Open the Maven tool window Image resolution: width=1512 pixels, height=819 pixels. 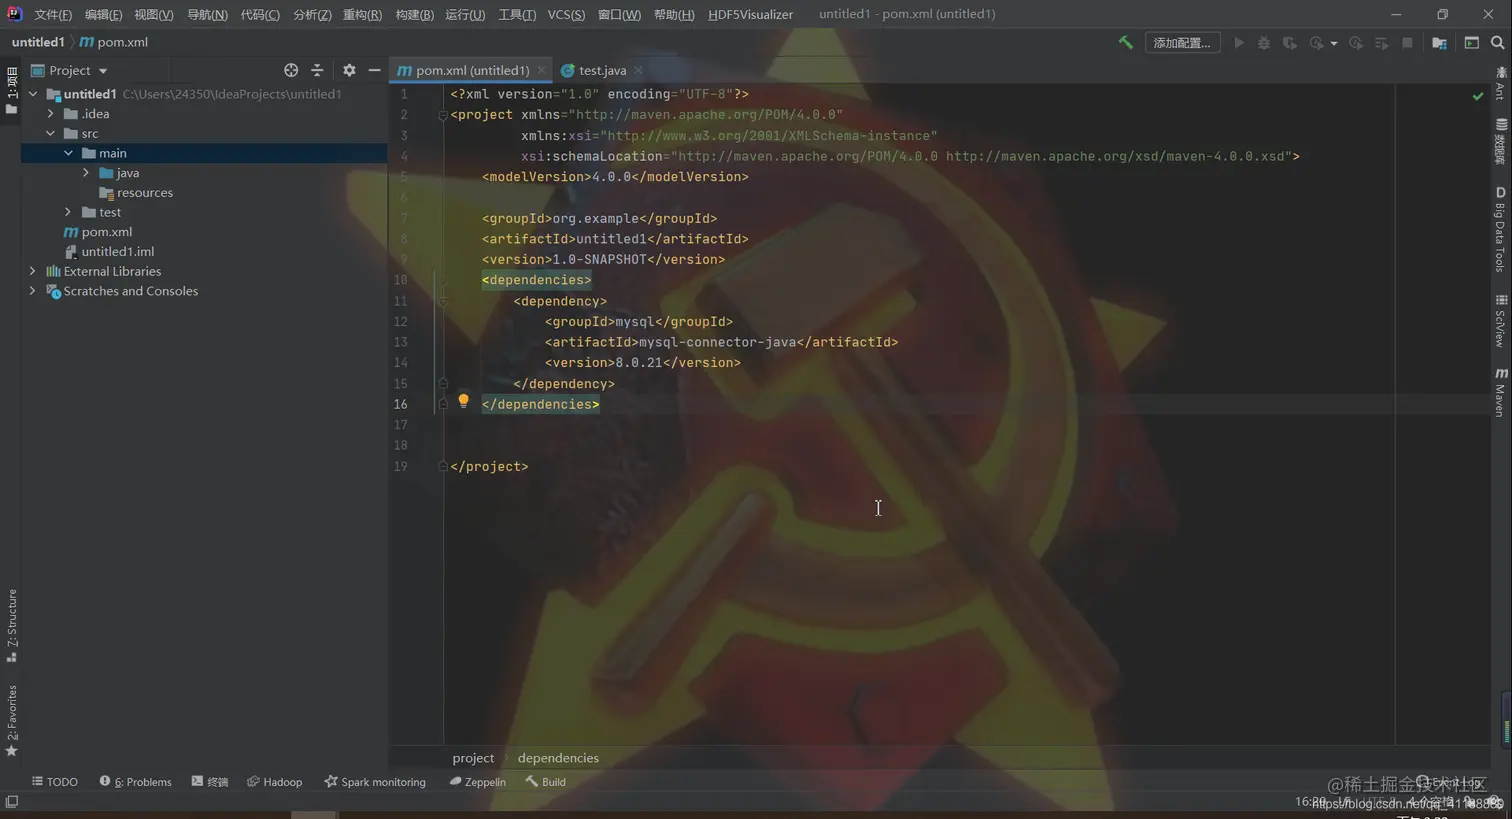click(x=1500, y=391)
